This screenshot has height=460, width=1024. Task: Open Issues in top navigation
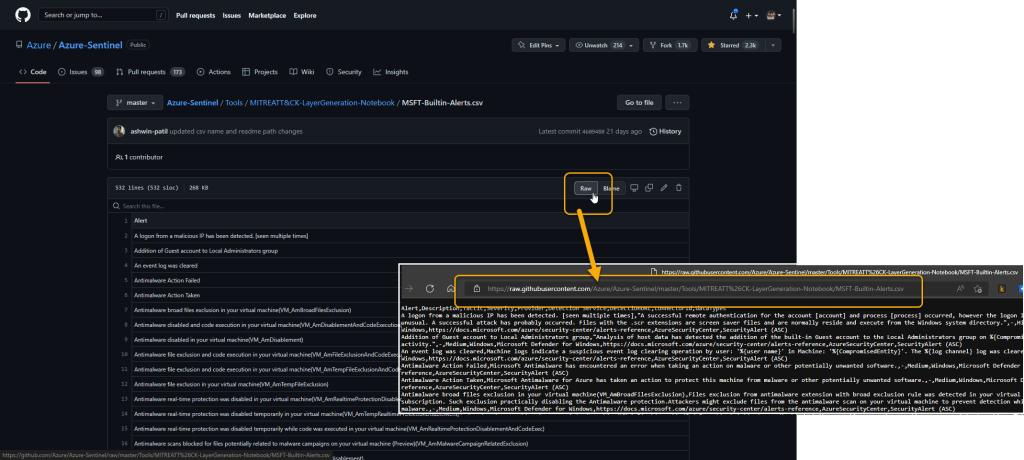[x=231, y=16]
